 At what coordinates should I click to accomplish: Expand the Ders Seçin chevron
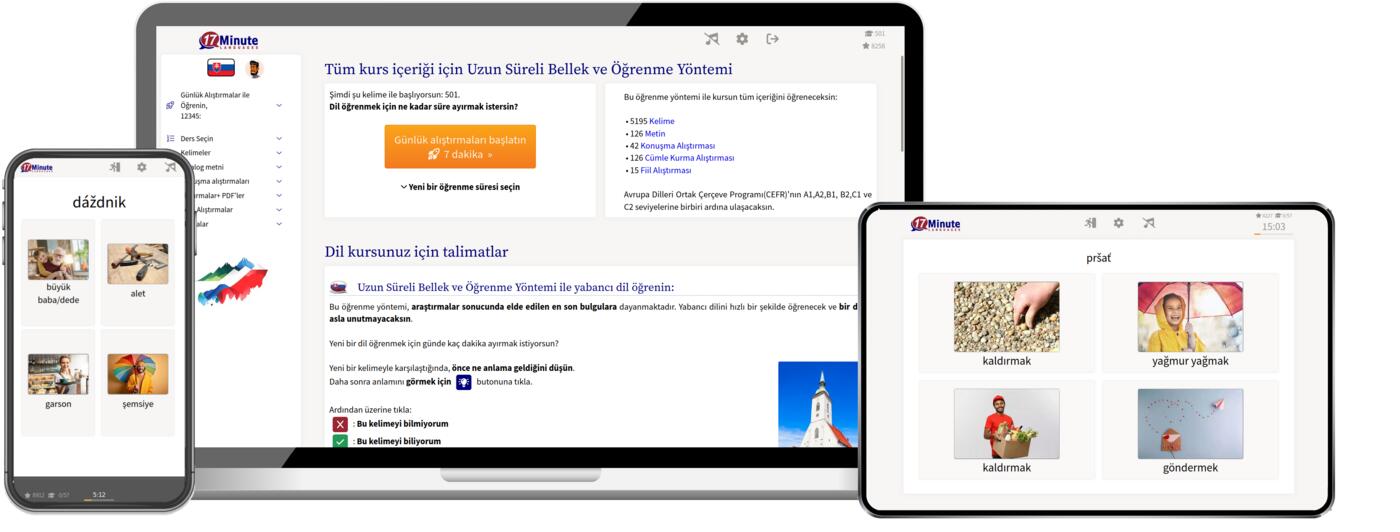click(x=279, y=139)
